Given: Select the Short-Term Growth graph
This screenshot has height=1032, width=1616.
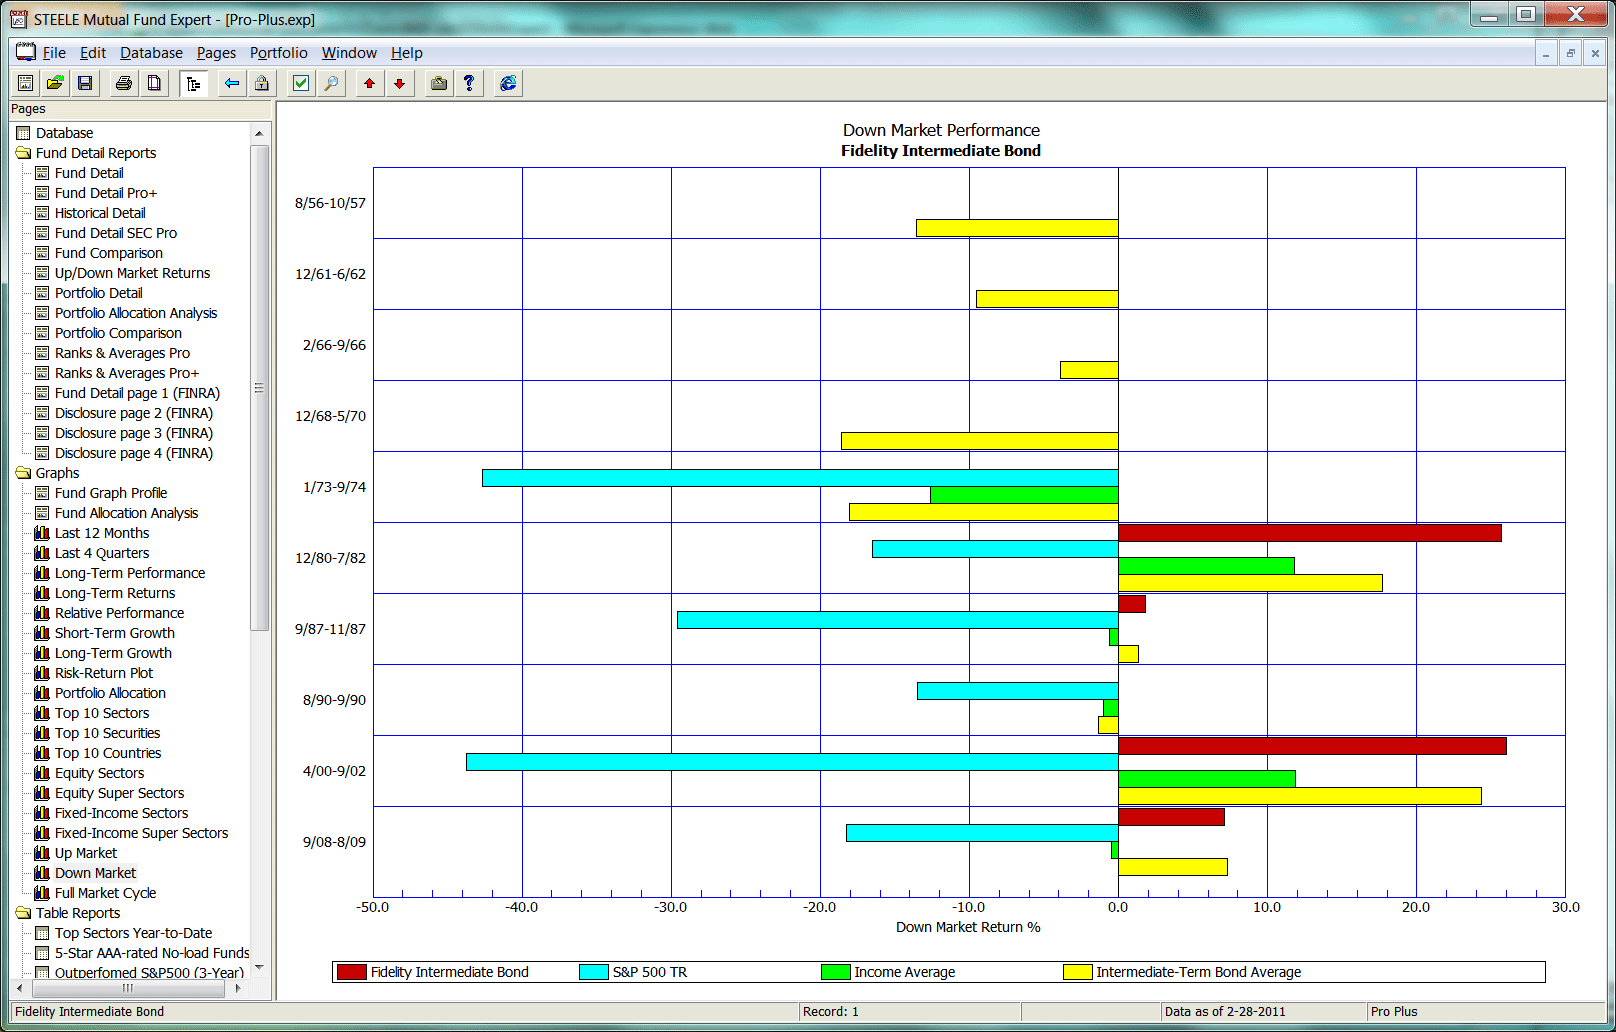Looking at the screenshot, I should coord(114,633).
